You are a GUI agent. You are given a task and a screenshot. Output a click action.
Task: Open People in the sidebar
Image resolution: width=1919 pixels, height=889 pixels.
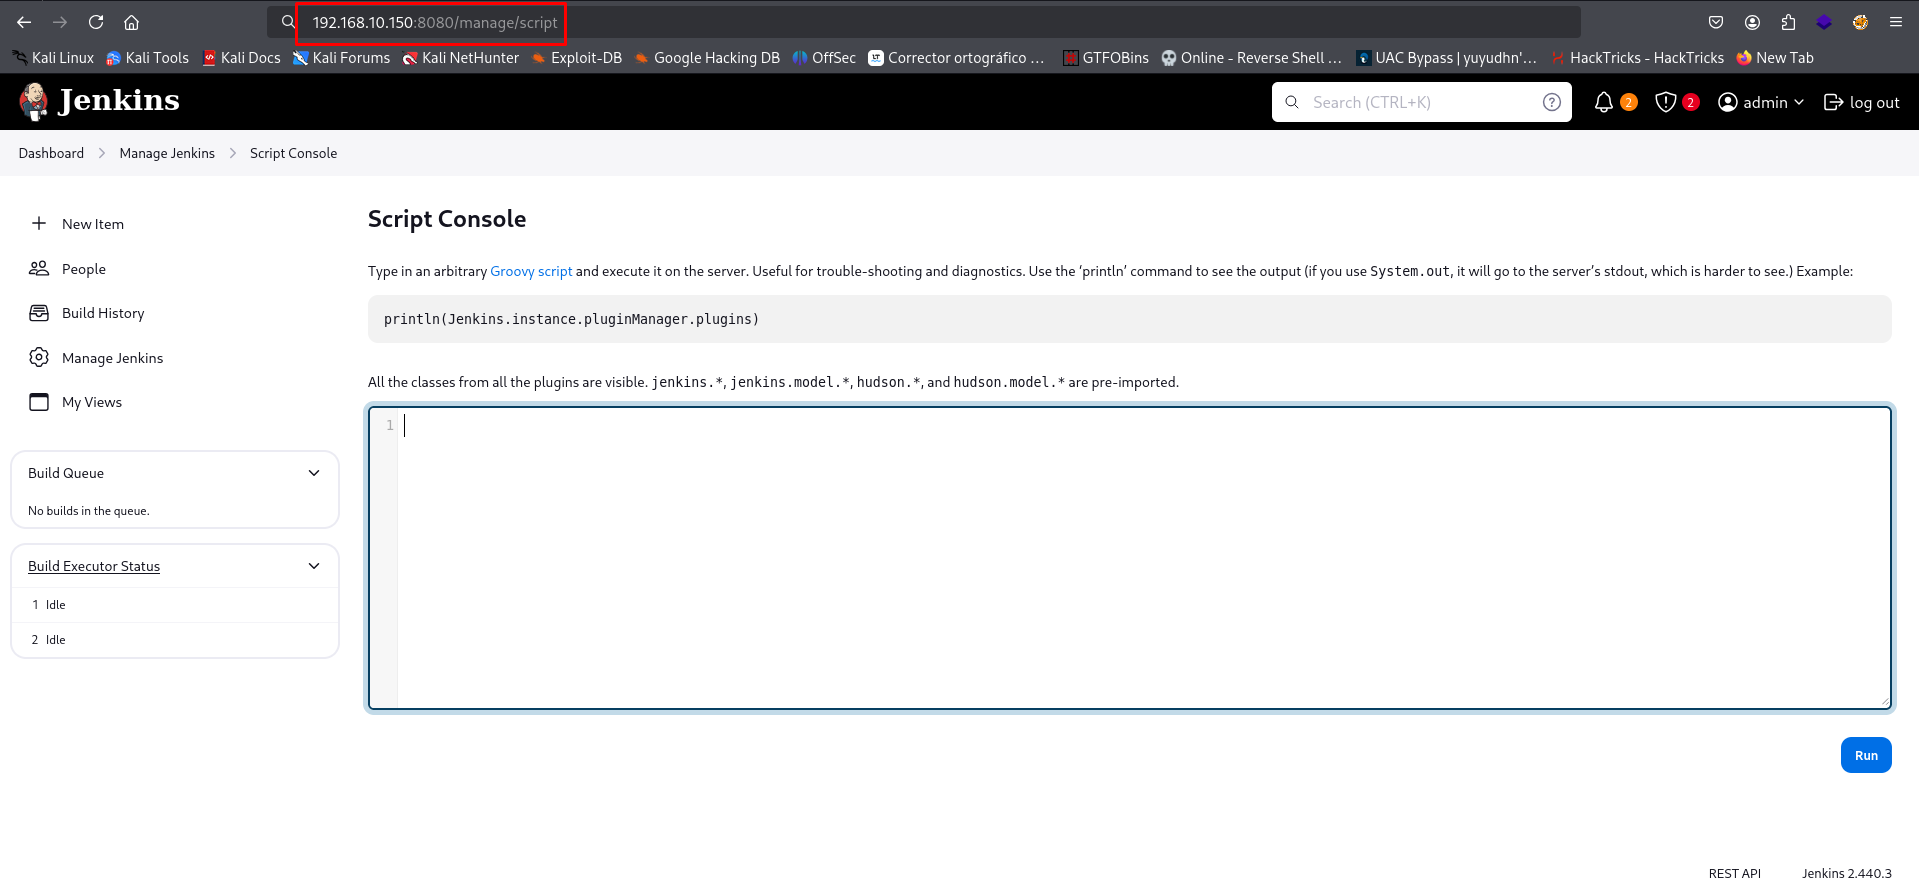[84, 269]
